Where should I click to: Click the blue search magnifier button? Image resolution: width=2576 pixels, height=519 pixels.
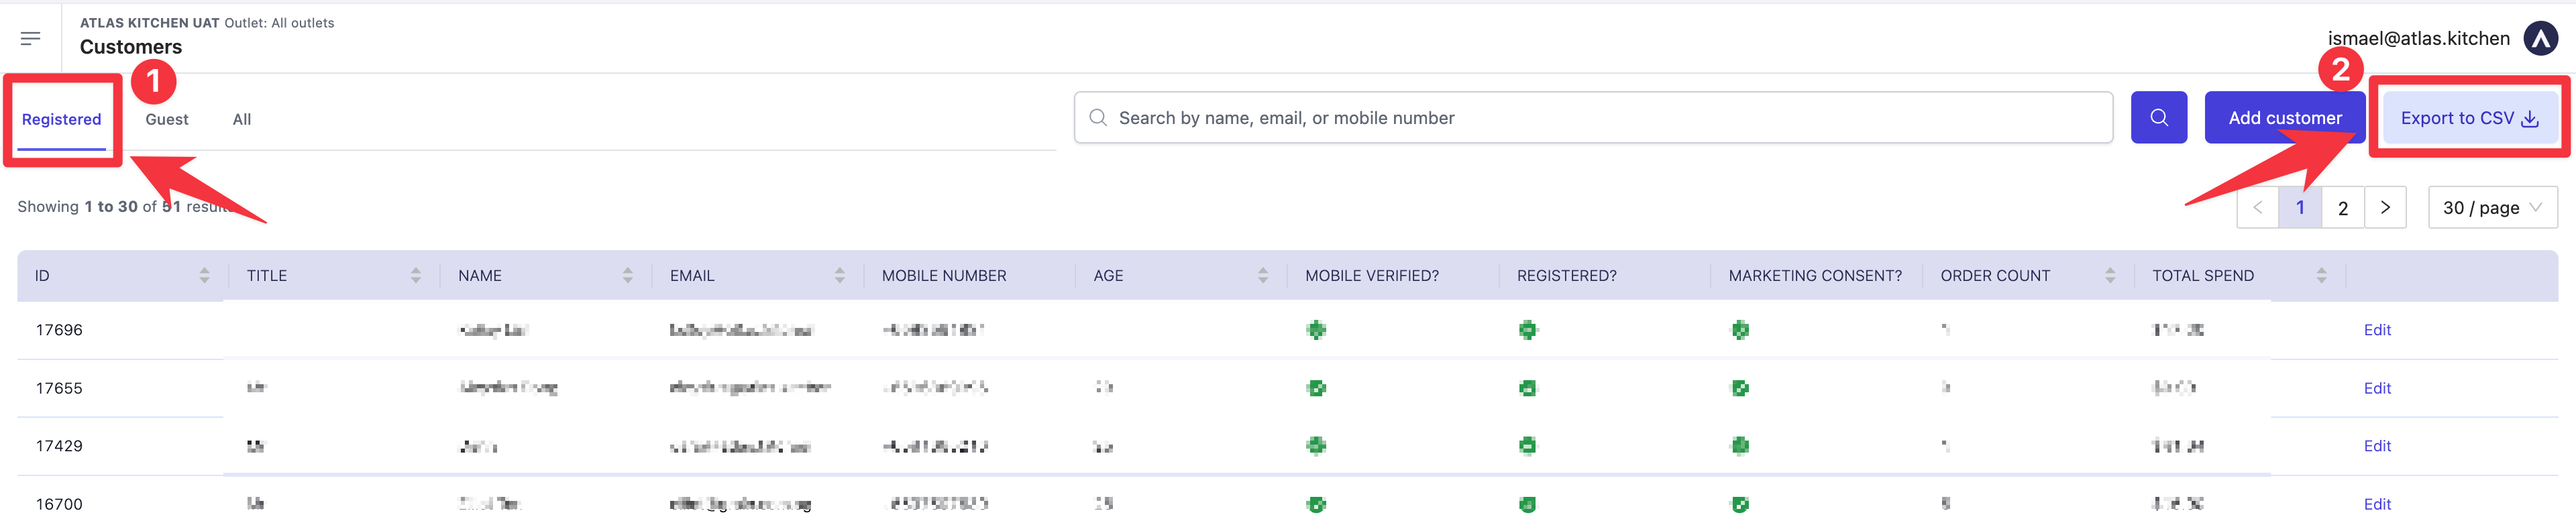pos(2158,118)
